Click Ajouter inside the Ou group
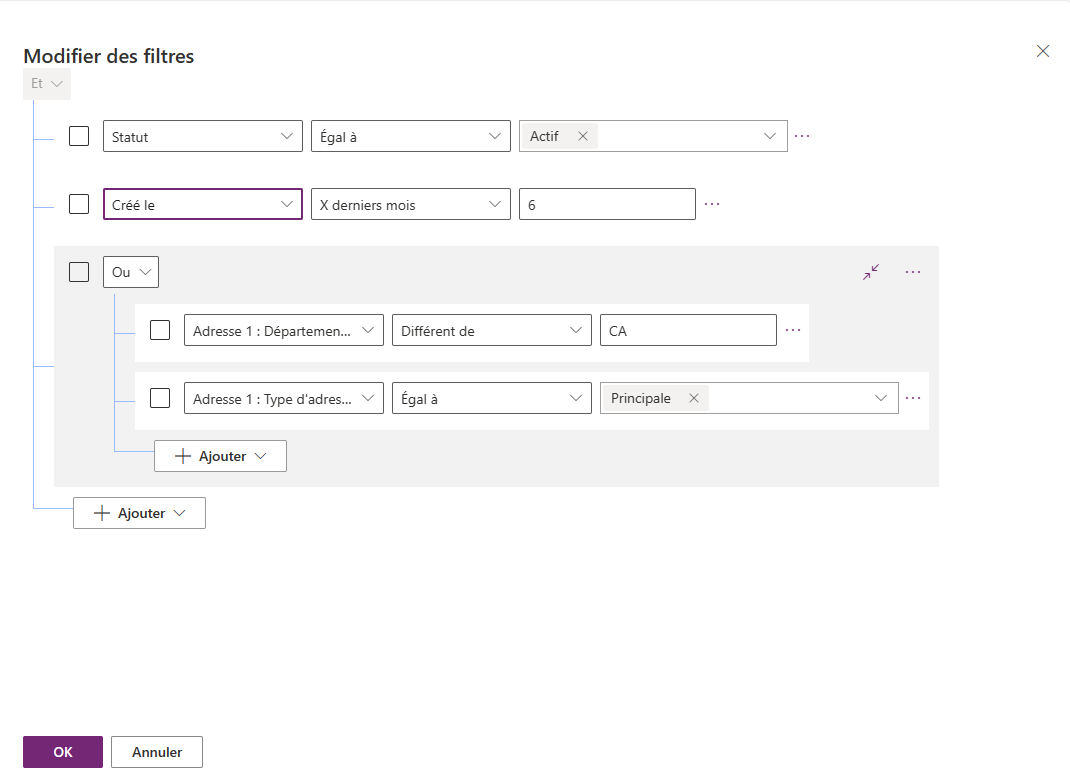The height and width of the screenshot is (782, 1070). point(220,456)
